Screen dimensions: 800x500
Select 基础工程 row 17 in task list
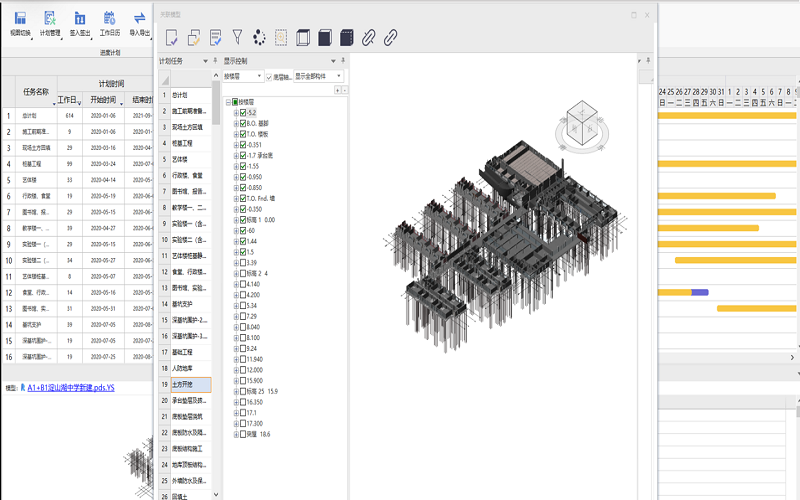[x=191, y=352]
